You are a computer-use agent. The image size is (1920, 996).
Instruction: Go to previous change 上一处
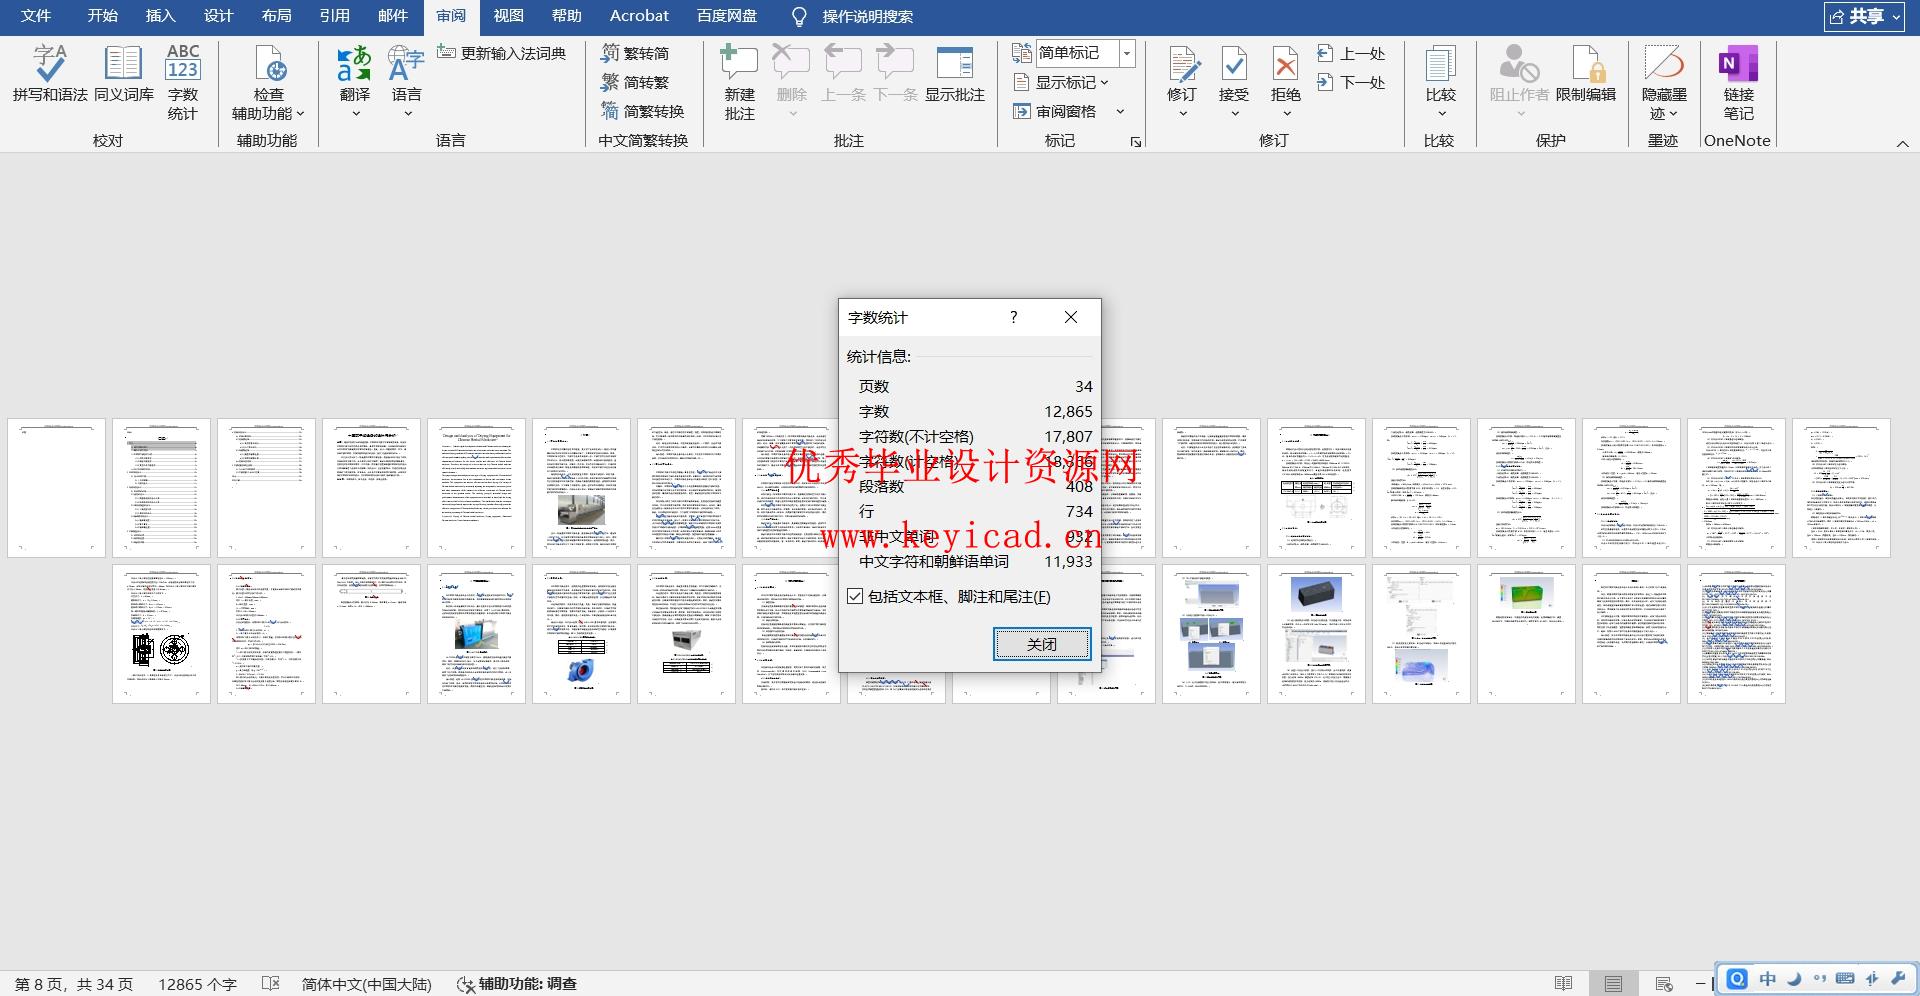pos(1351,53)
